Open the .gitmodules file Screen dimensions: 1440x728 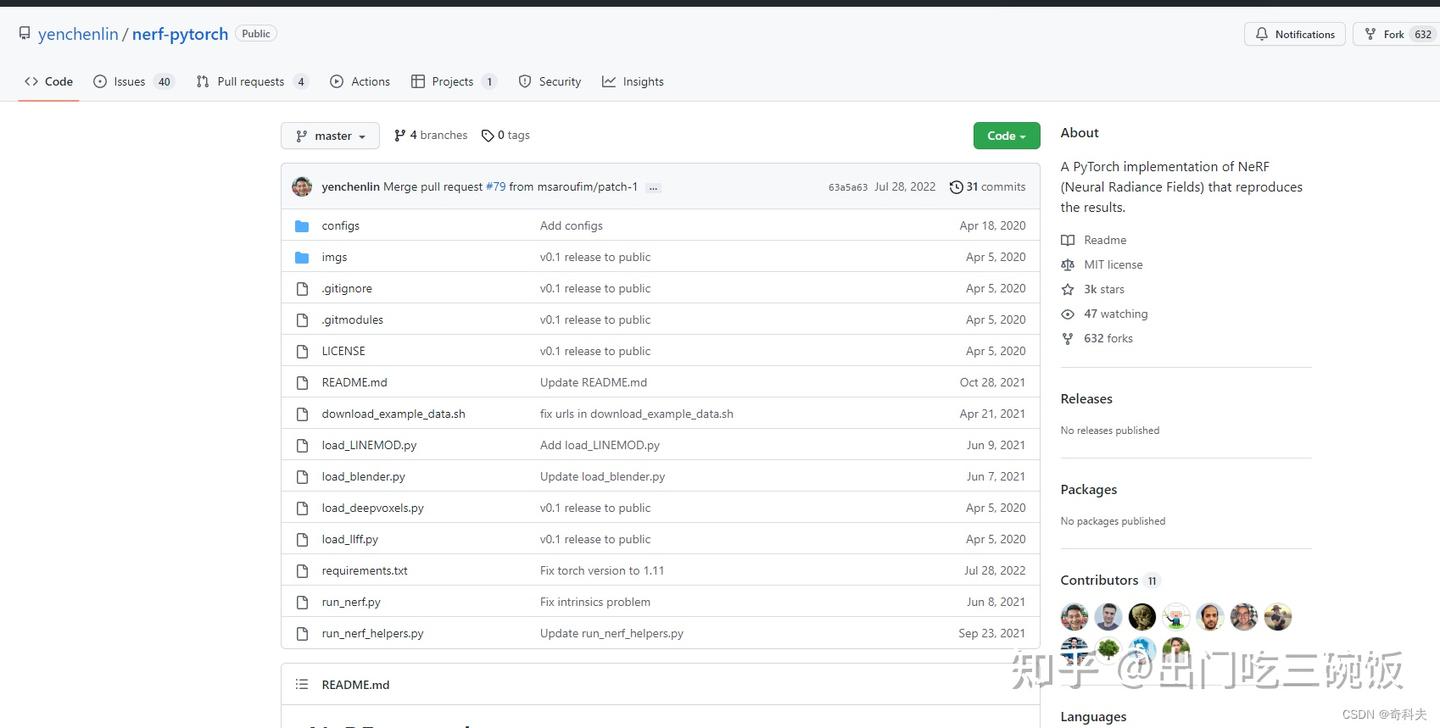(x=352, y=320)
